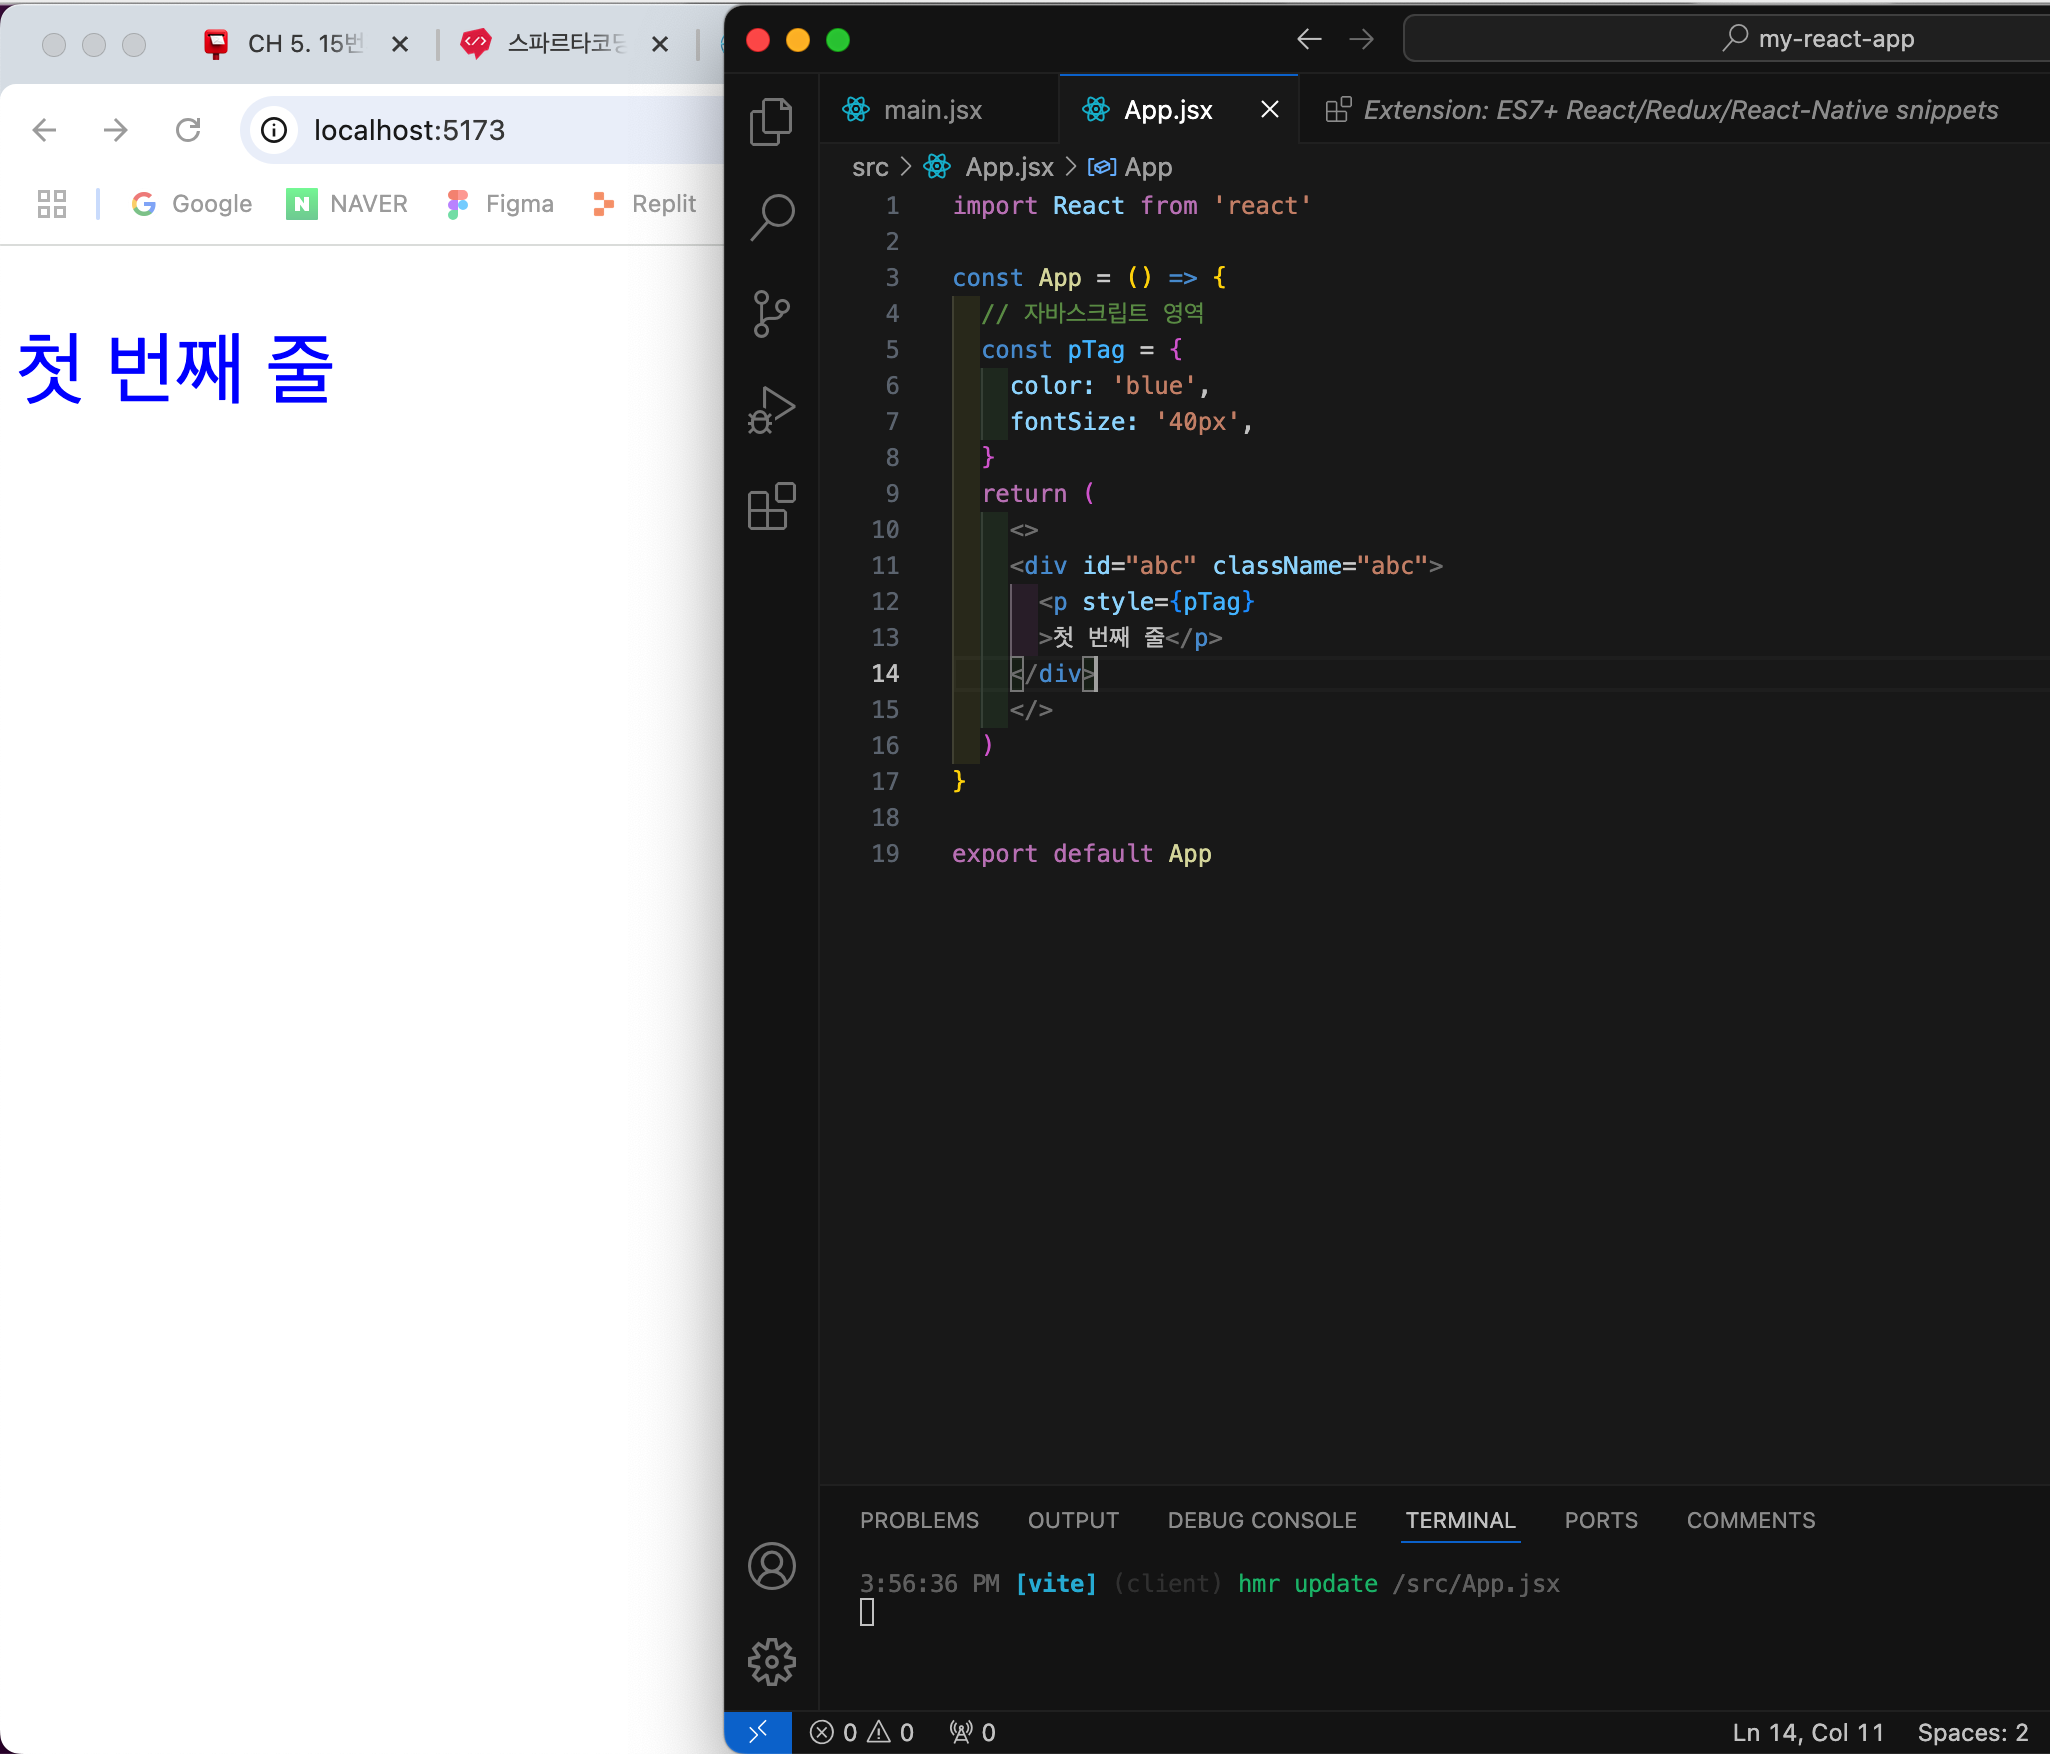Select the PROBLEMS panel tab

(919, 1520)
